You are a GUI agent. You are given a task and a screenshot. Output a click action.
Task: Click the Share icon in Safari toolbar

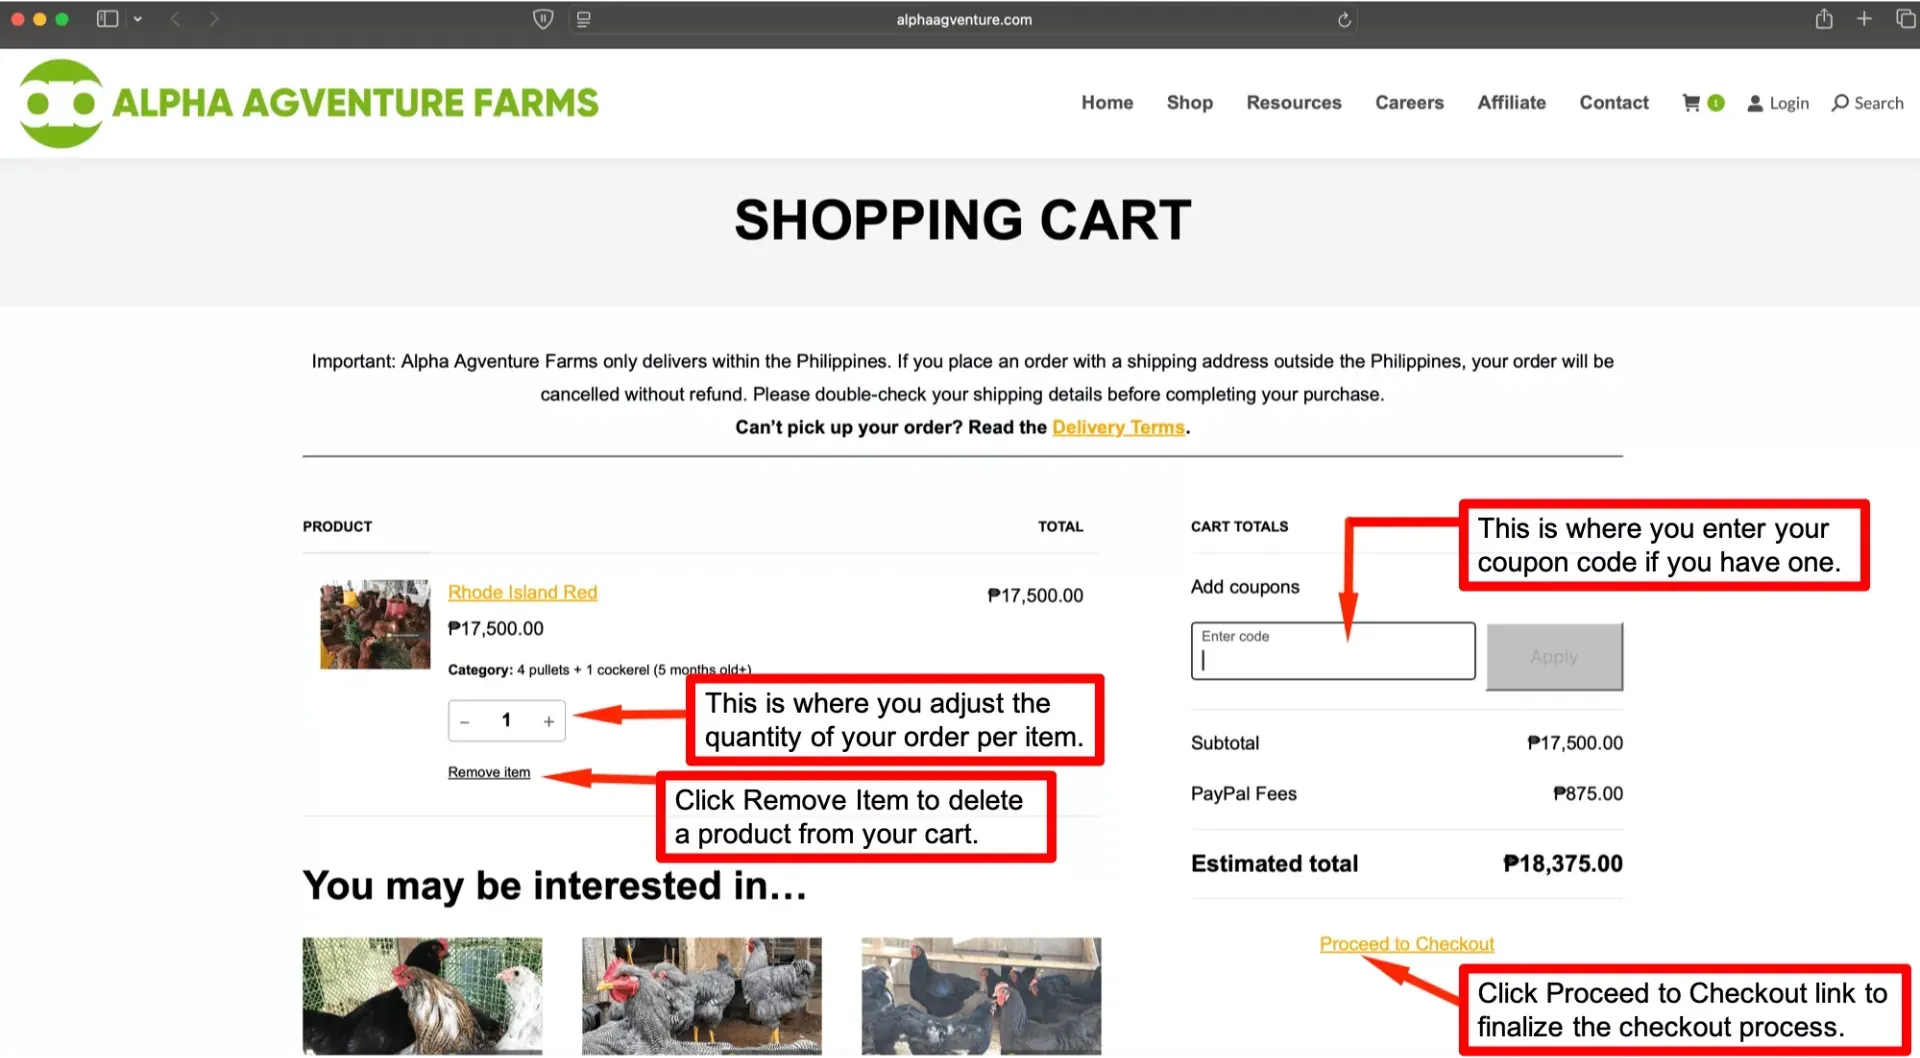click(x=1824, y=19)
